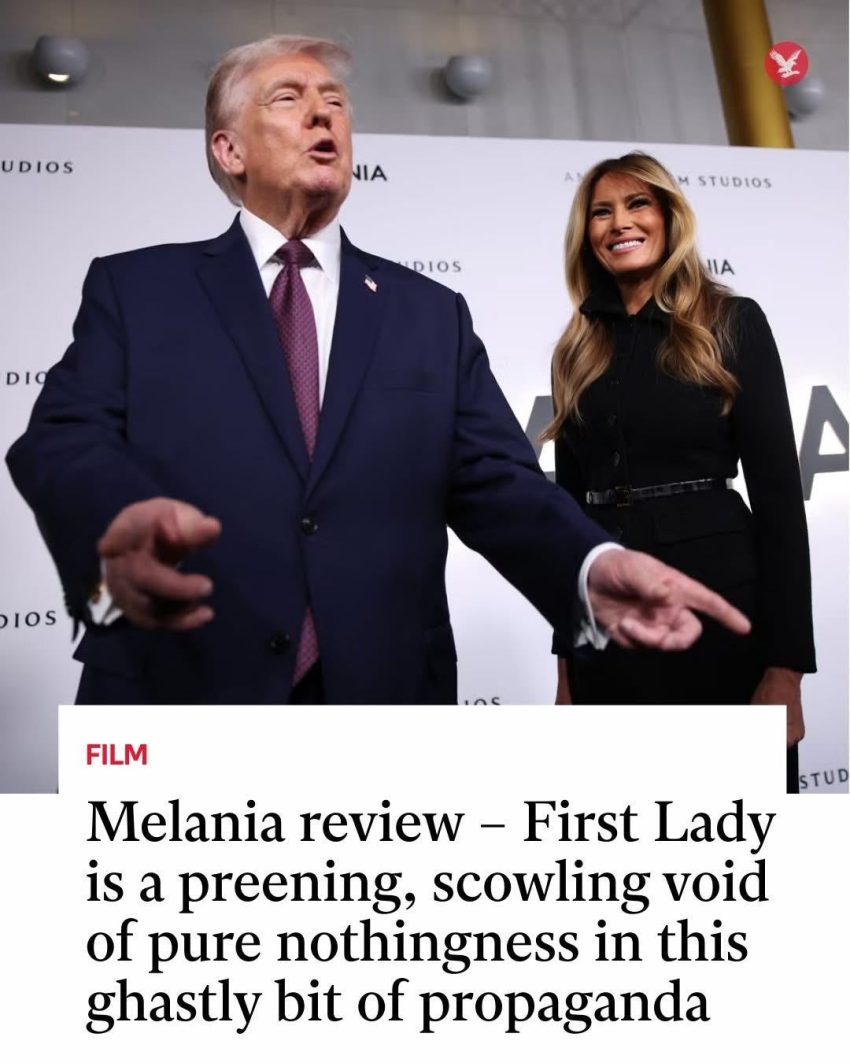850x1063 pixels.
Task: Click the gold pillar in the background
Action: (x=749, y=73)
